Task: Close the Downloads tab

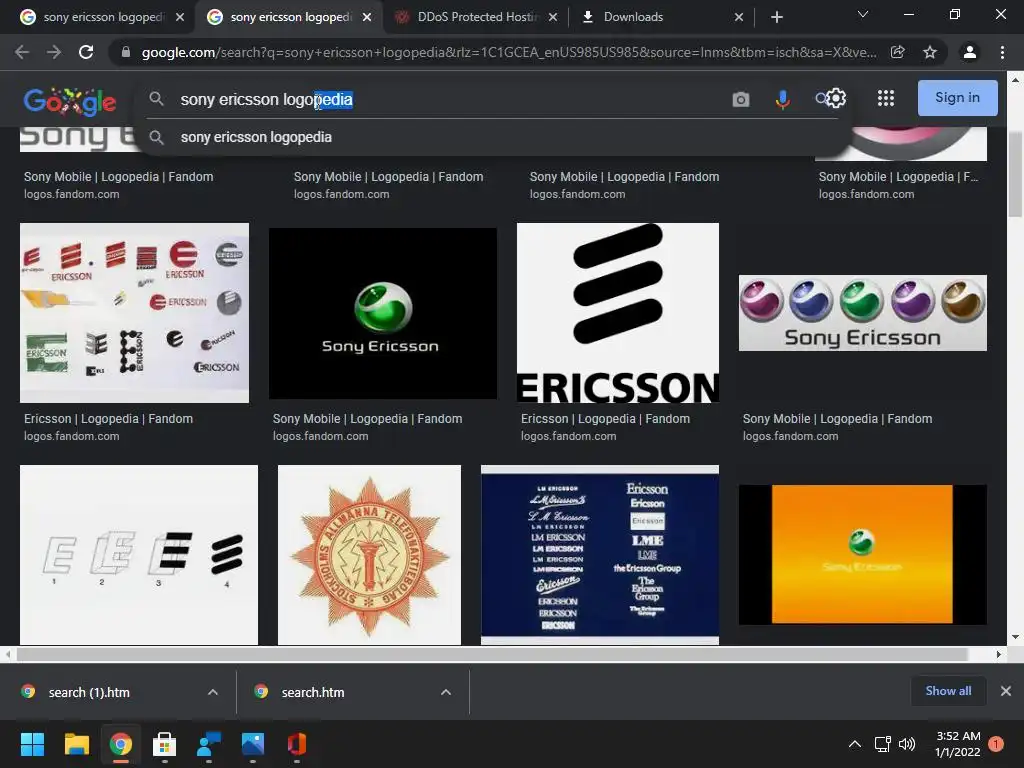Action: click(739, 17)
